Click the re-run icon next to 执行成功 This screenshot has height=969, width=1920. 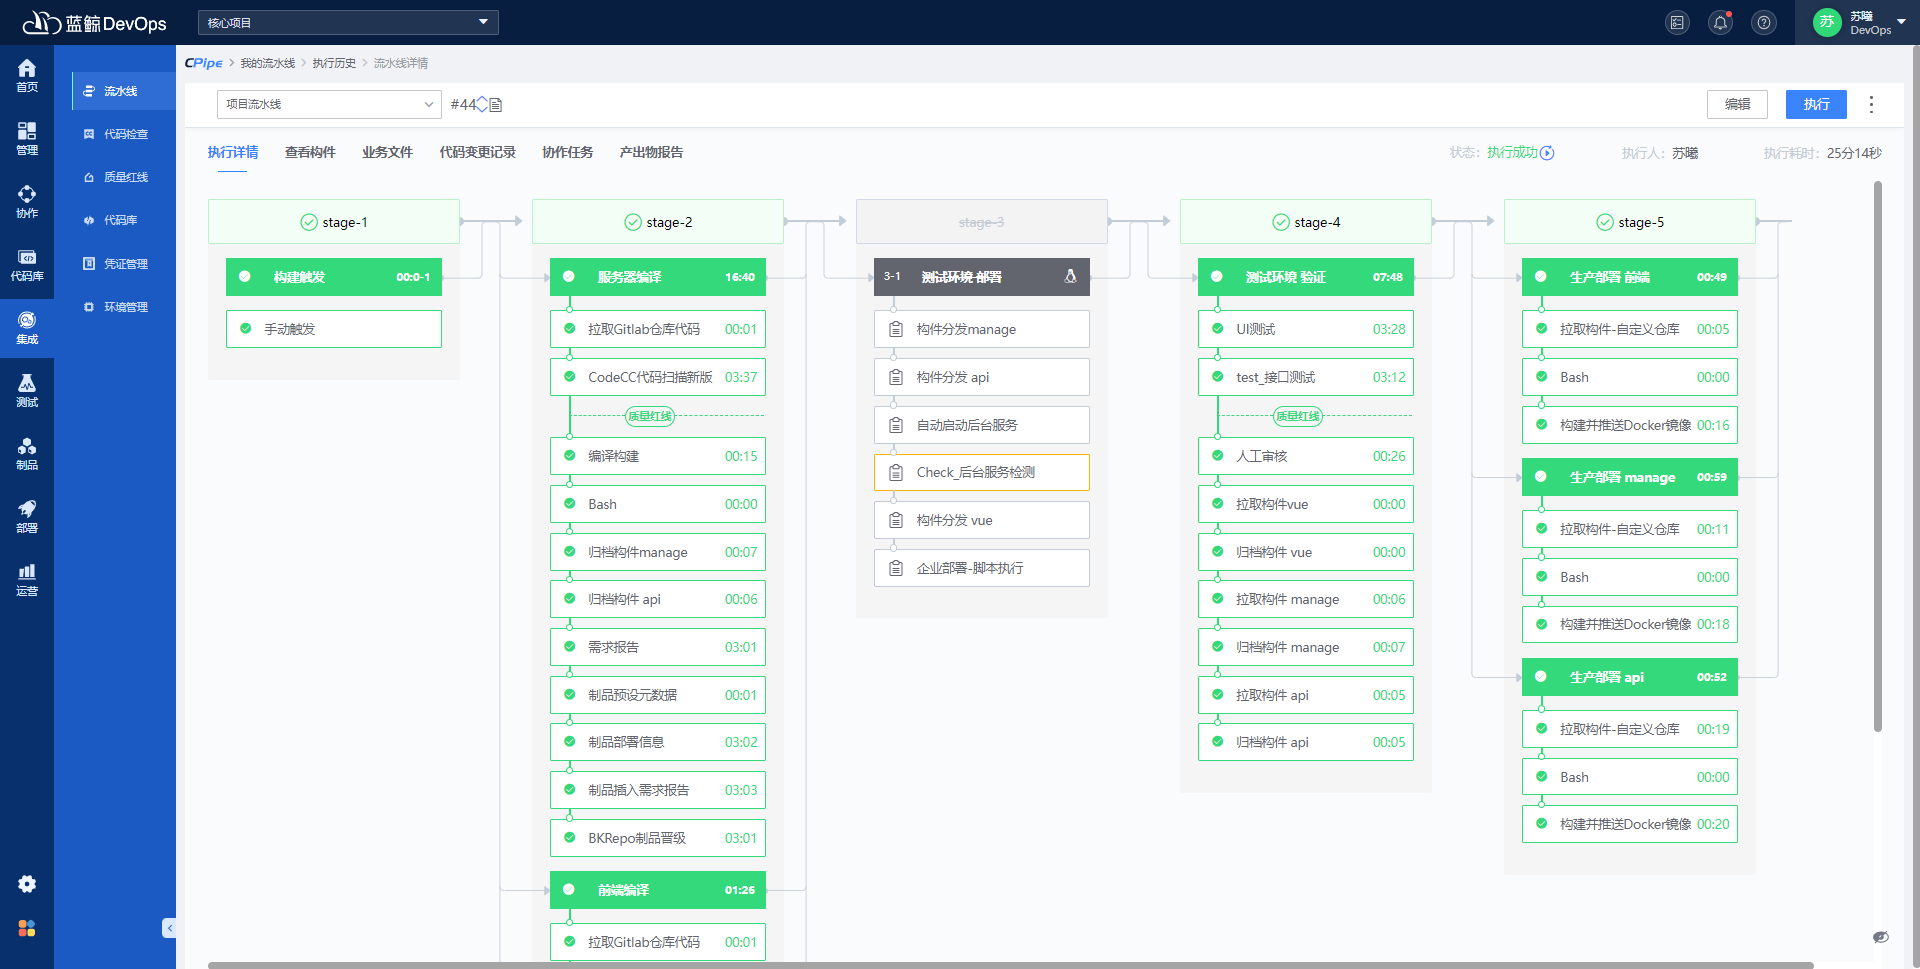point(1548,153)
